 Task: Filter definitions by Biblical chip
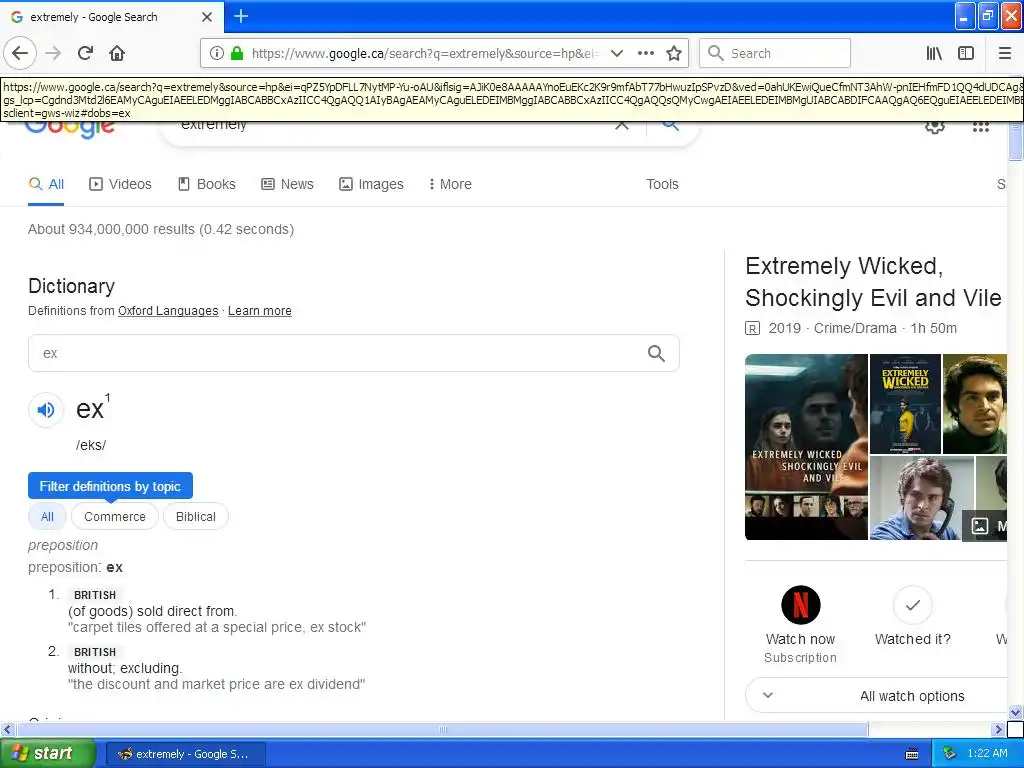(195, 517)
